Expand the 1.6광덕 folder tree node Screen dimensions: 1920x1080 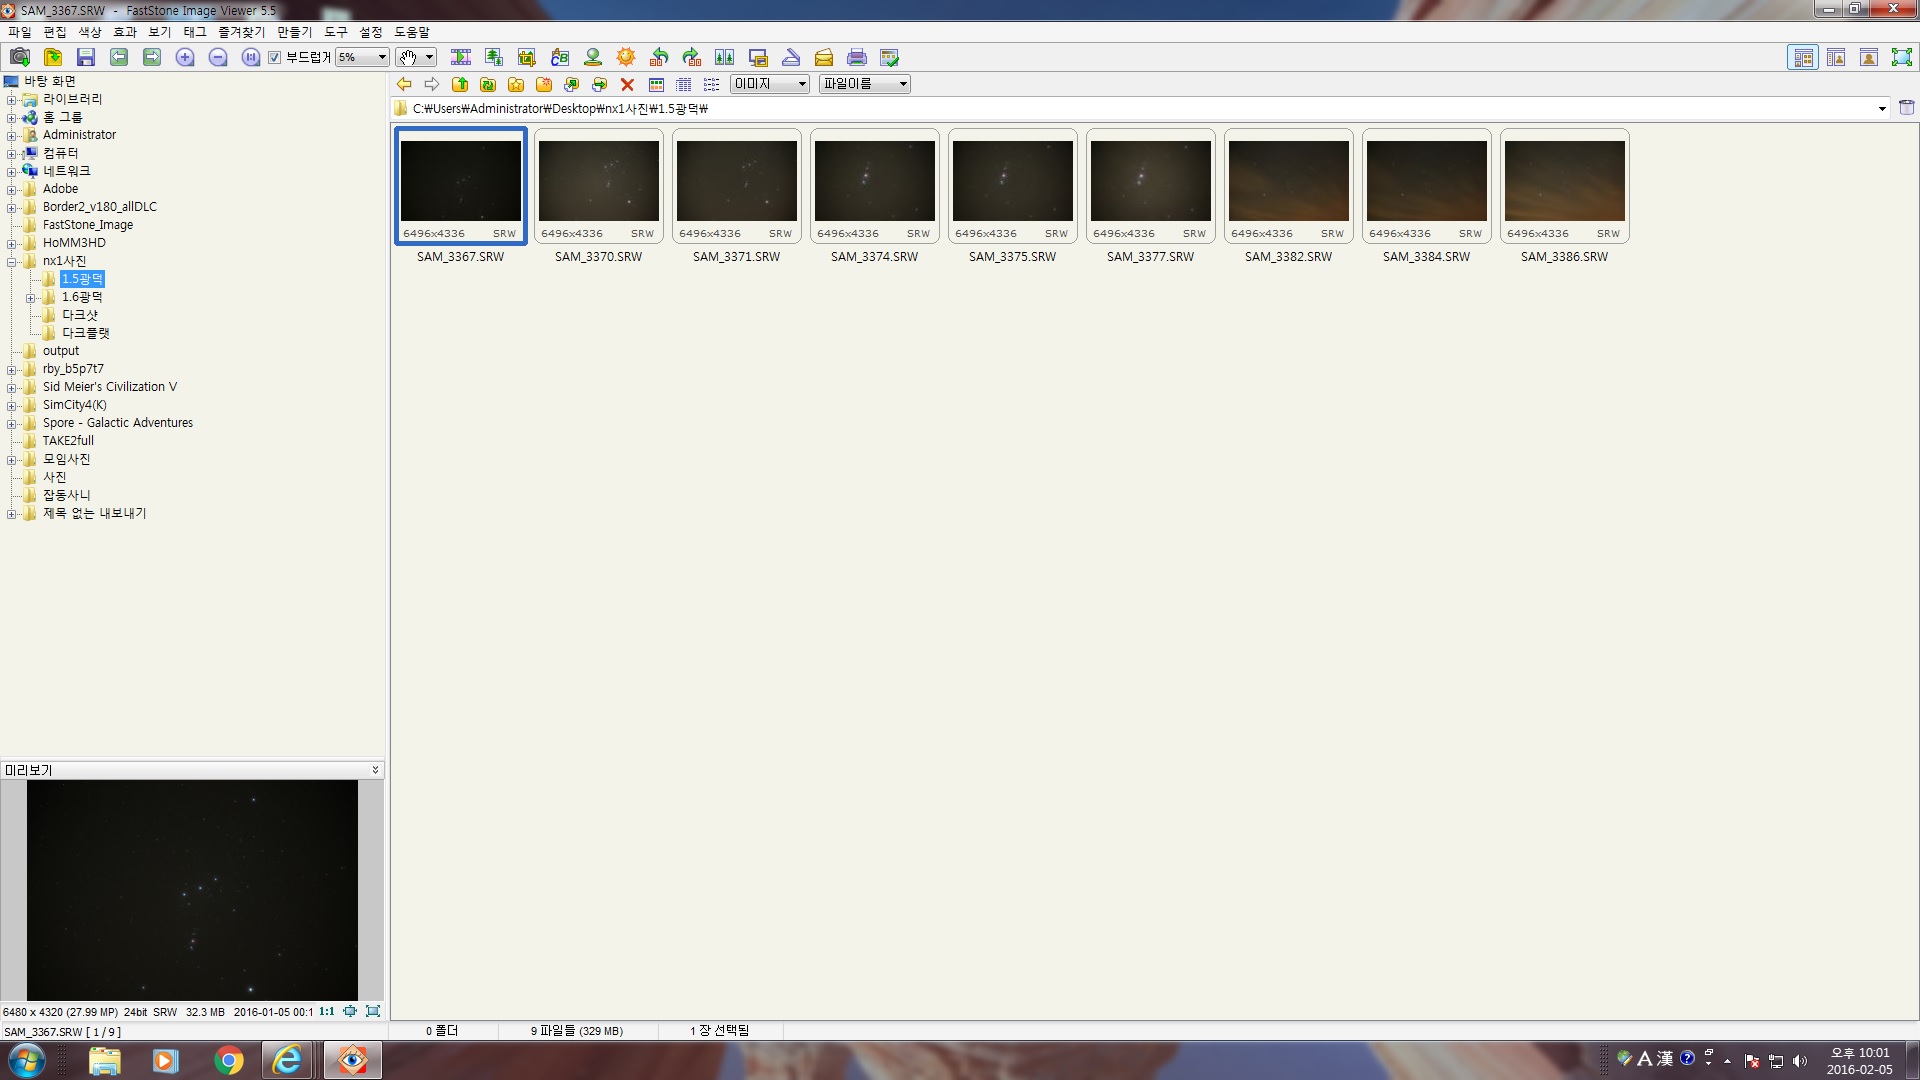point(30,298)
